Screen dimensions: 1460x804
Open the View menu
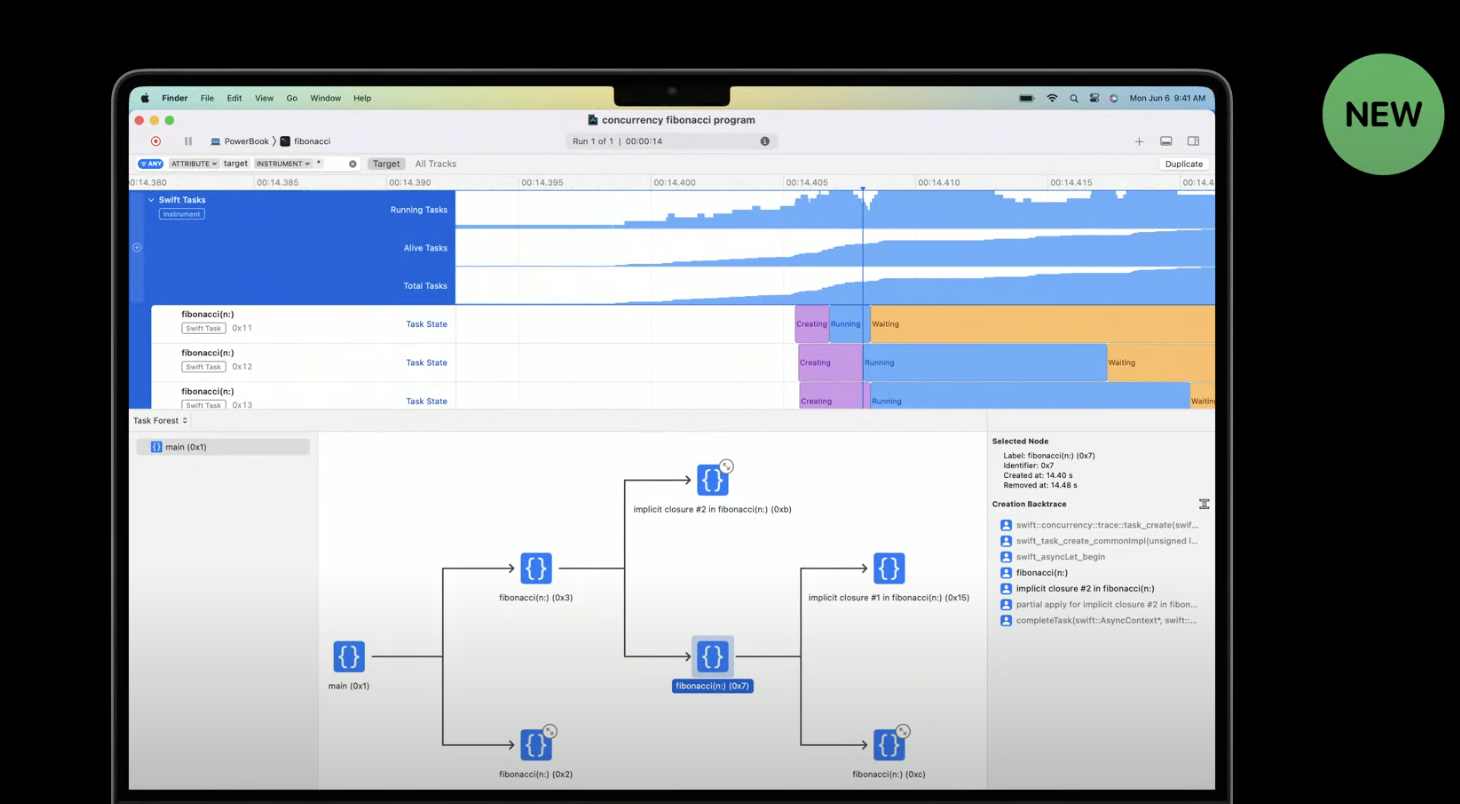pos(264,98)
